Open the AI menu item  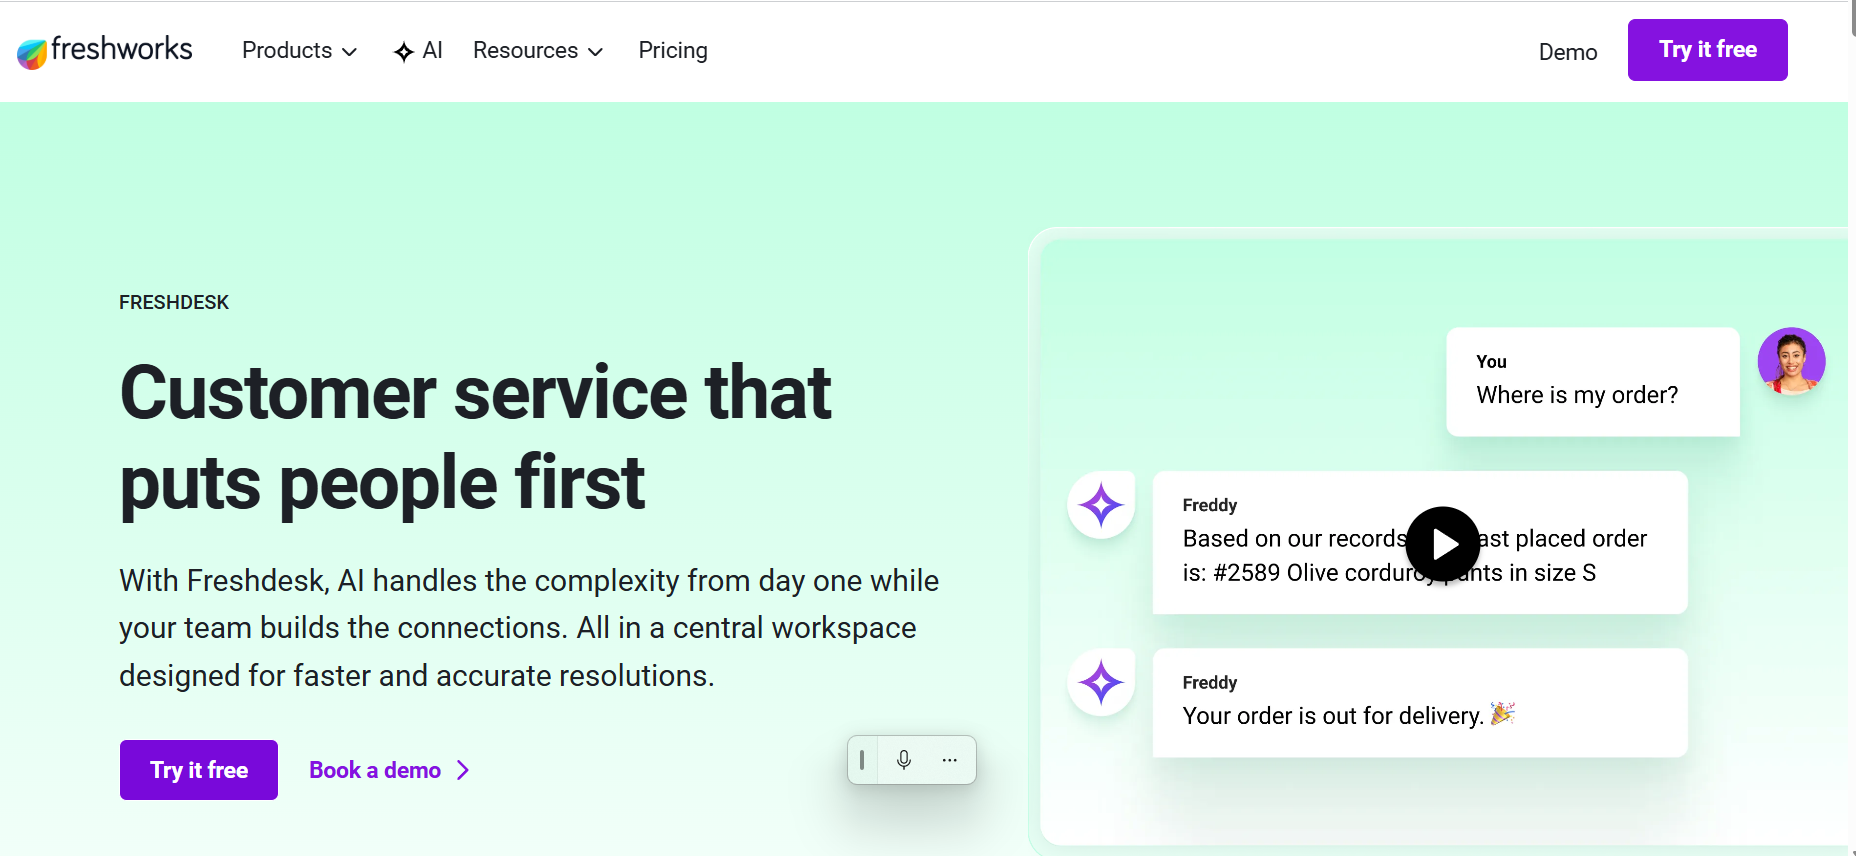[x=419, y=51]
